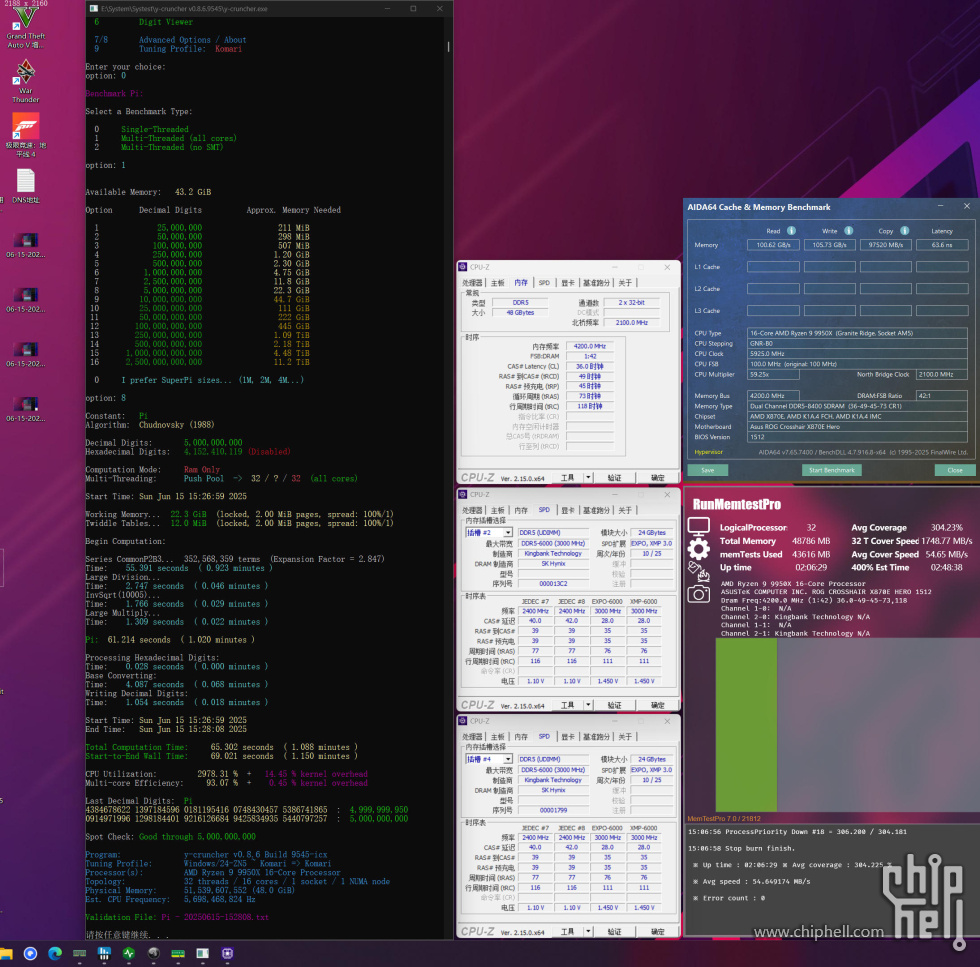The height and width of the screenshot is (967, 980).
Task: Click 'Multi-Threaded (no SMT)' option in y-cruncher
Action: coord(172,147)
